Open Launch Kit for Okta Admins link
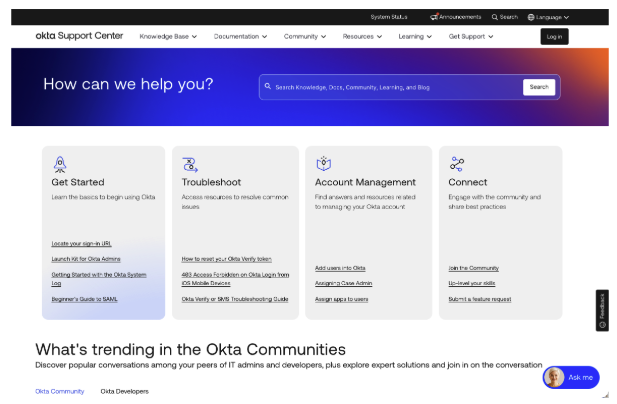 coord(86,259)
